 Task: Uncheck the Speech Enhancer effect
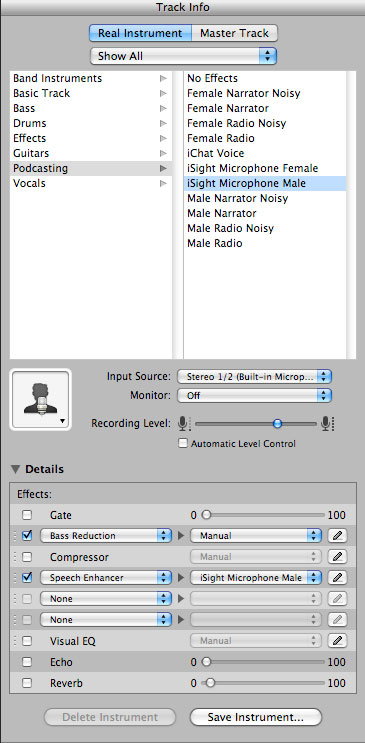[27, 578]
